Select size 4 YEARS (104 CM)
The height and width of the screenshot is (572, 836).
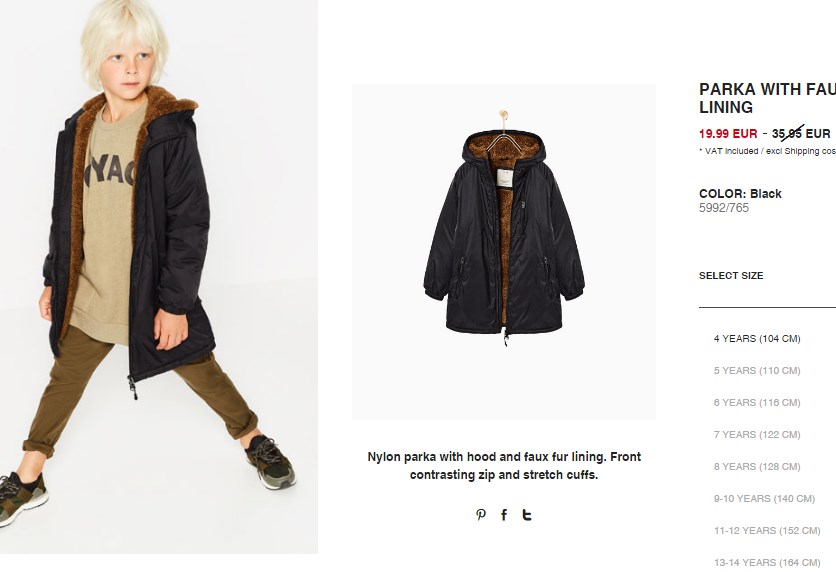click(x=757, y=339)
